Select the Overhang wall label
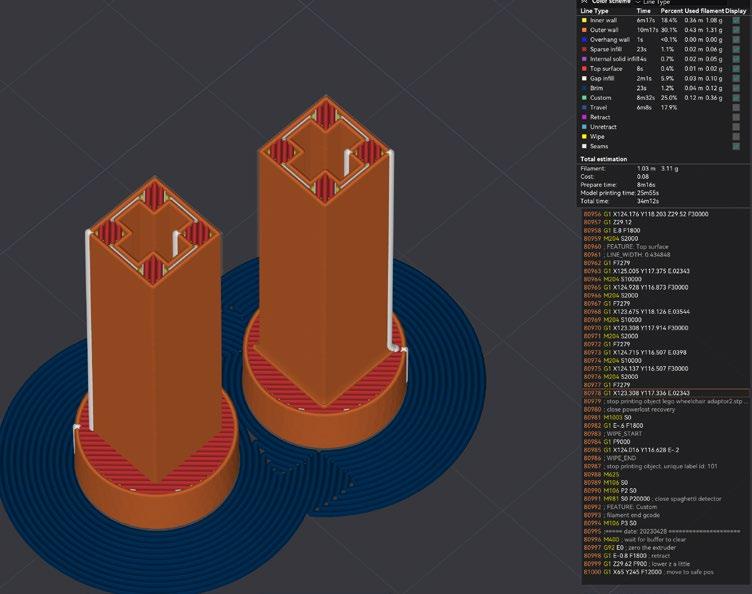Screen dimensions: 752x594 tap(610, 40)
